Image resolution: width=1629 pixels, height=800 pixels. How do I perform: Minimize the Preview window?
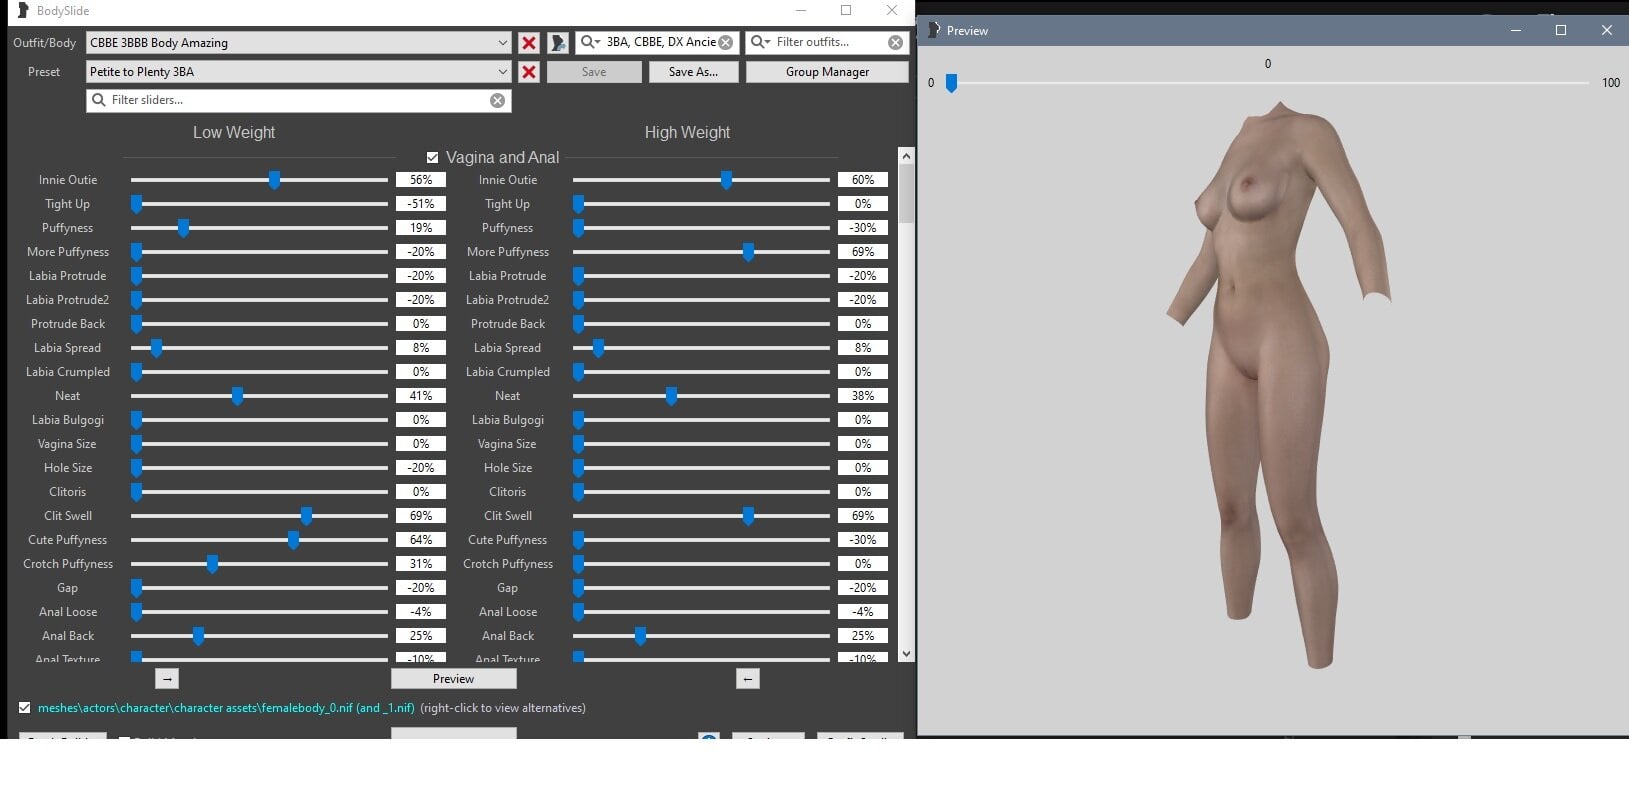coord(1516,30)
